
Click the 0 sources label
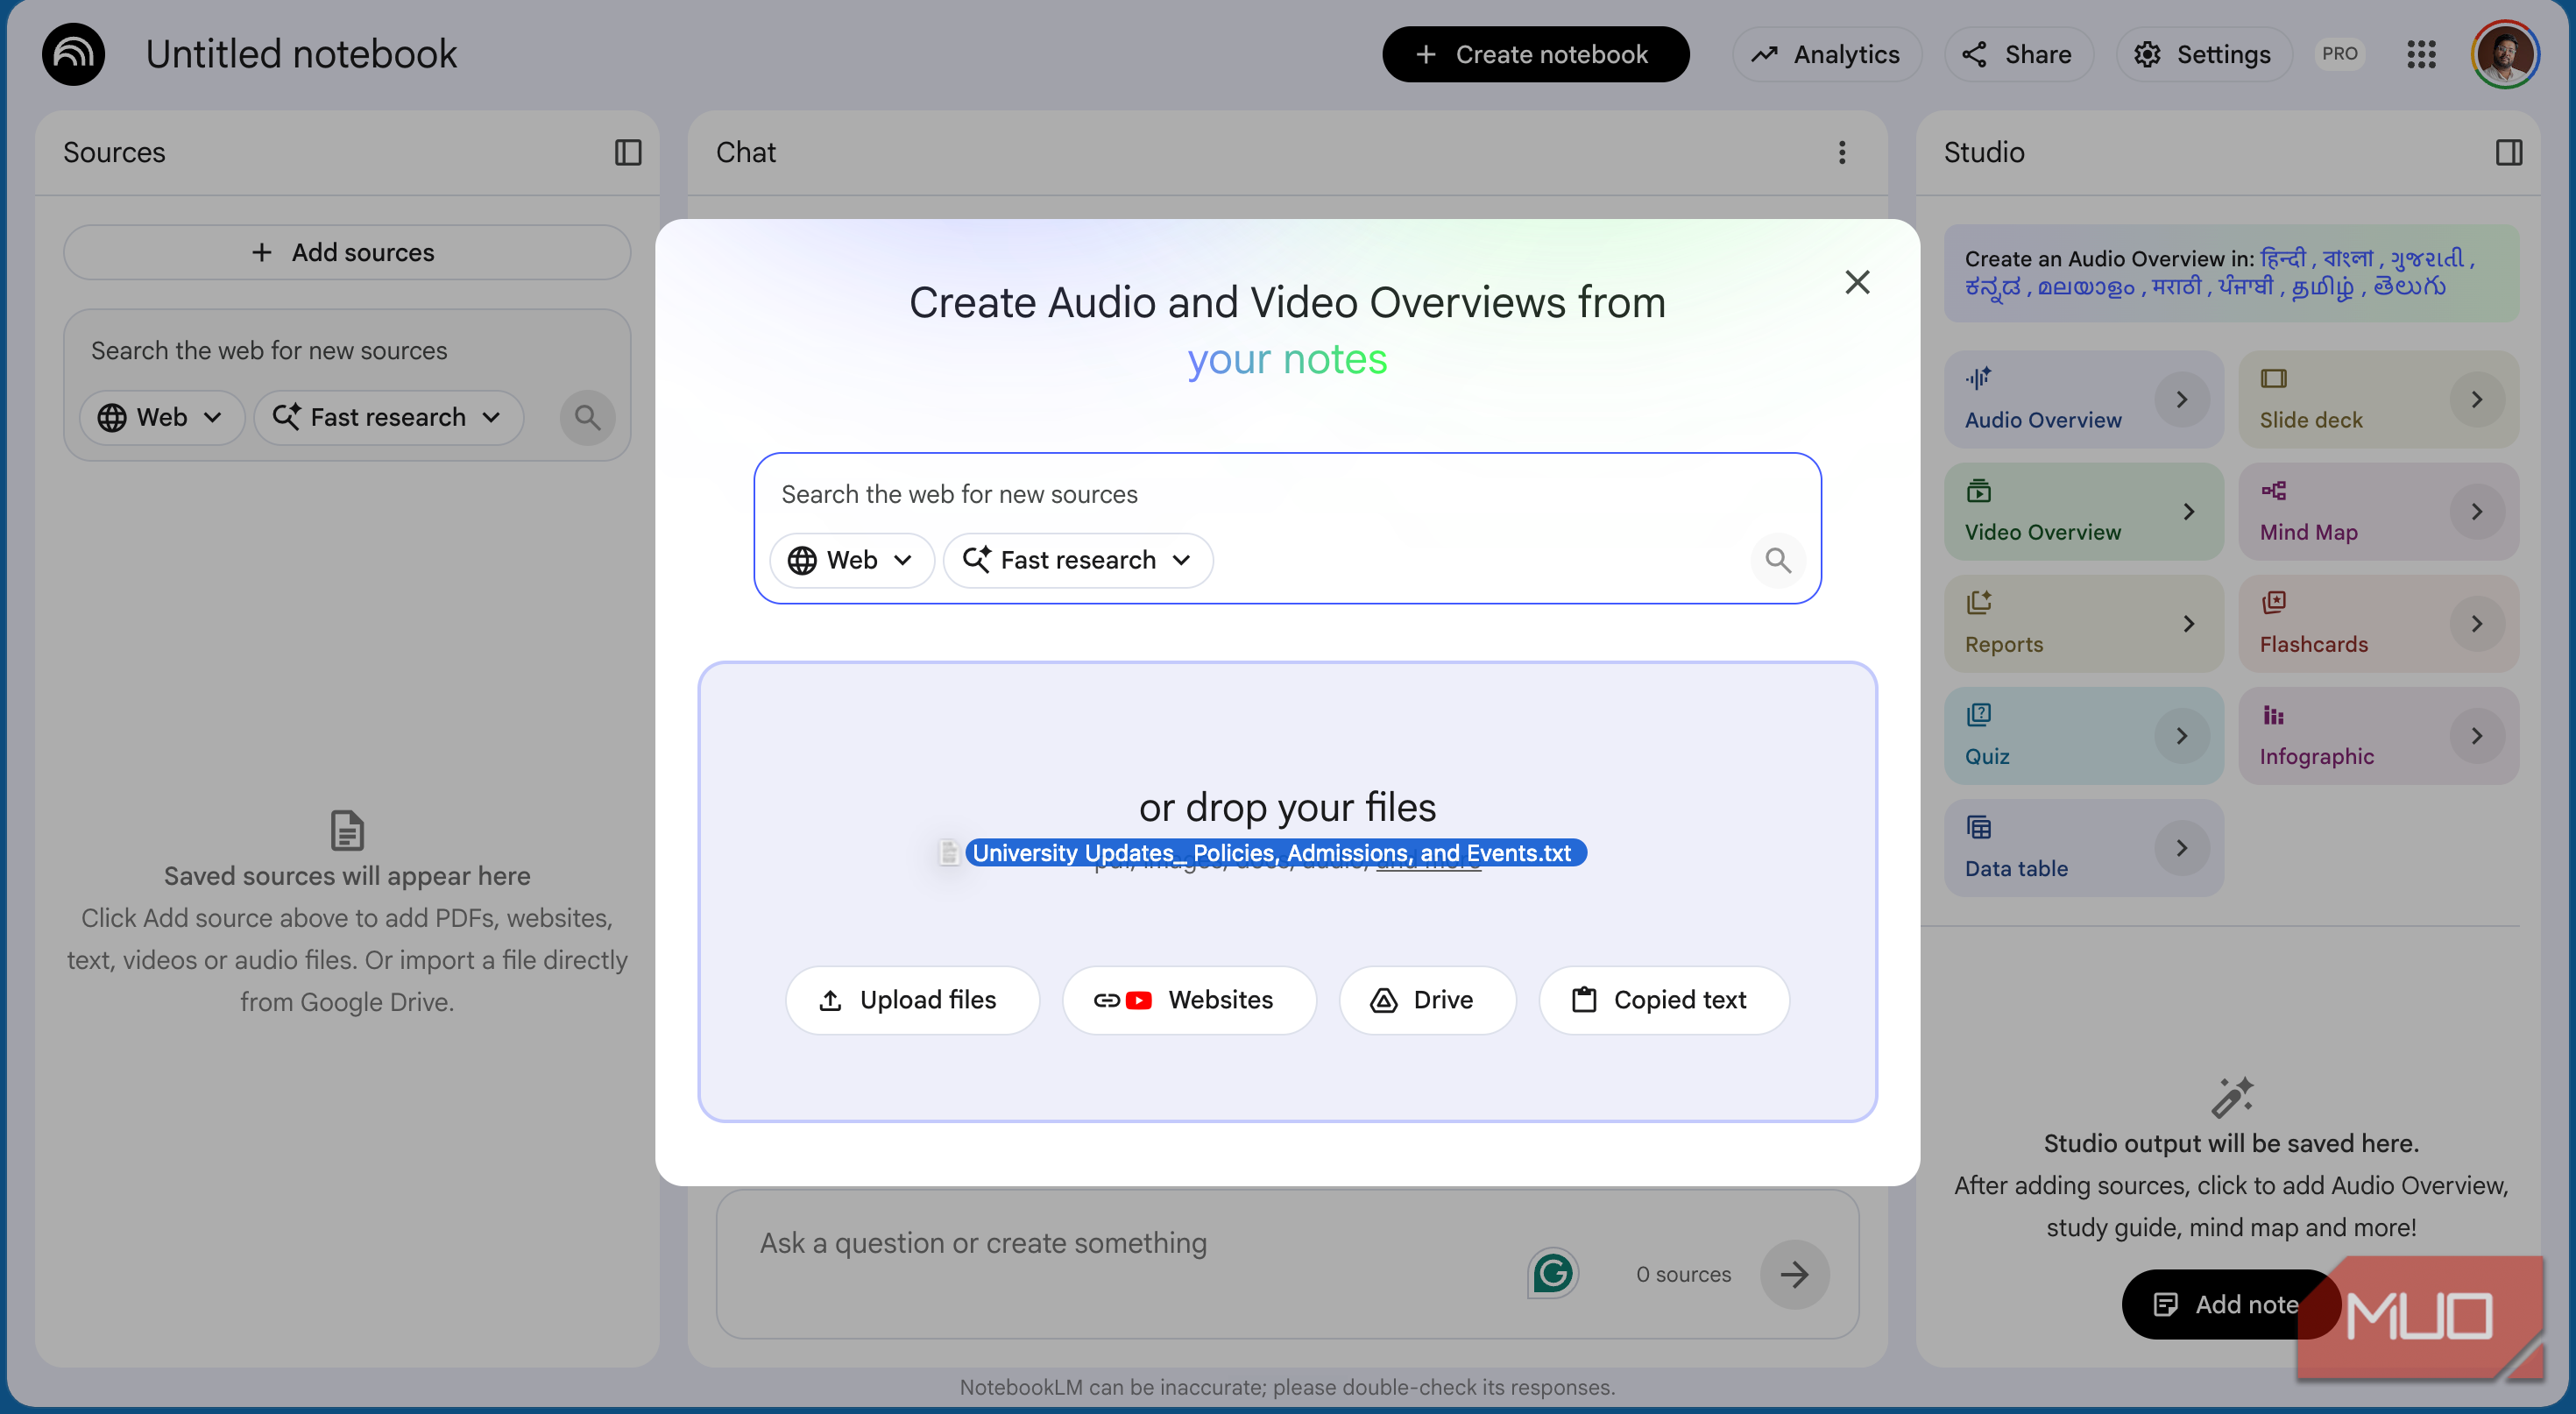[1683, 1273]
